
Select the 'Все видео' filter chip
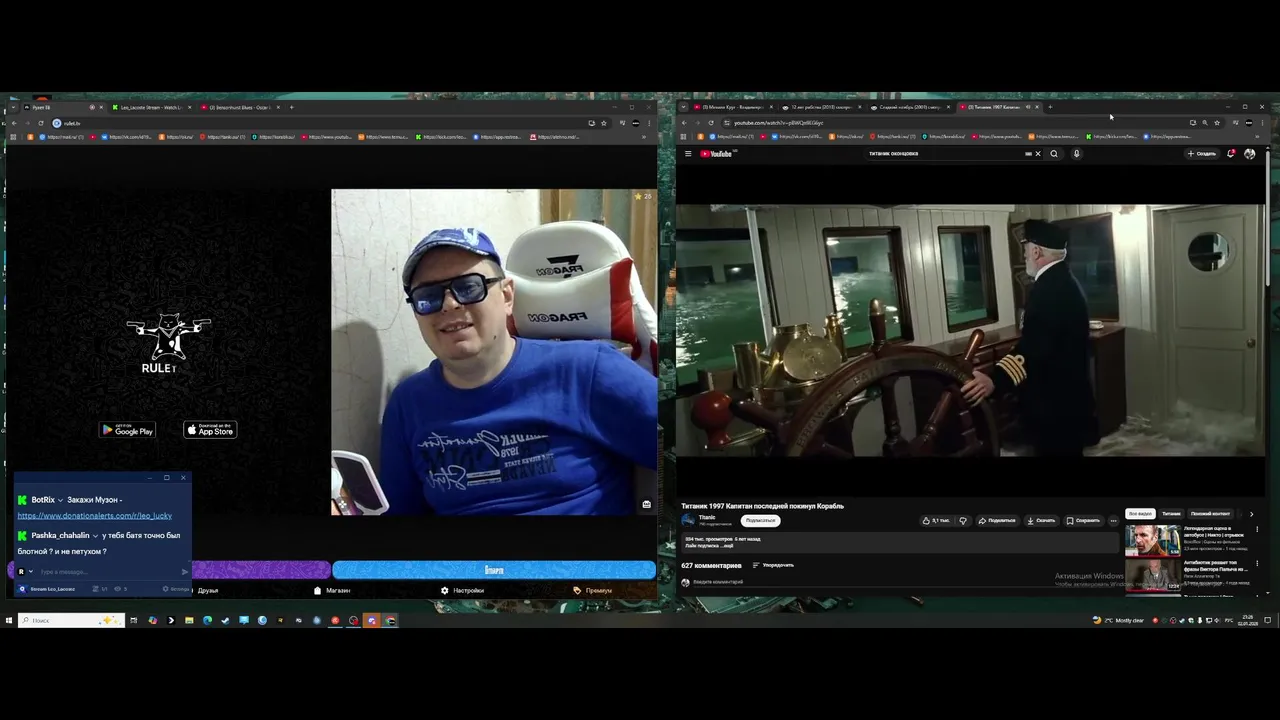coord(1140,514)
